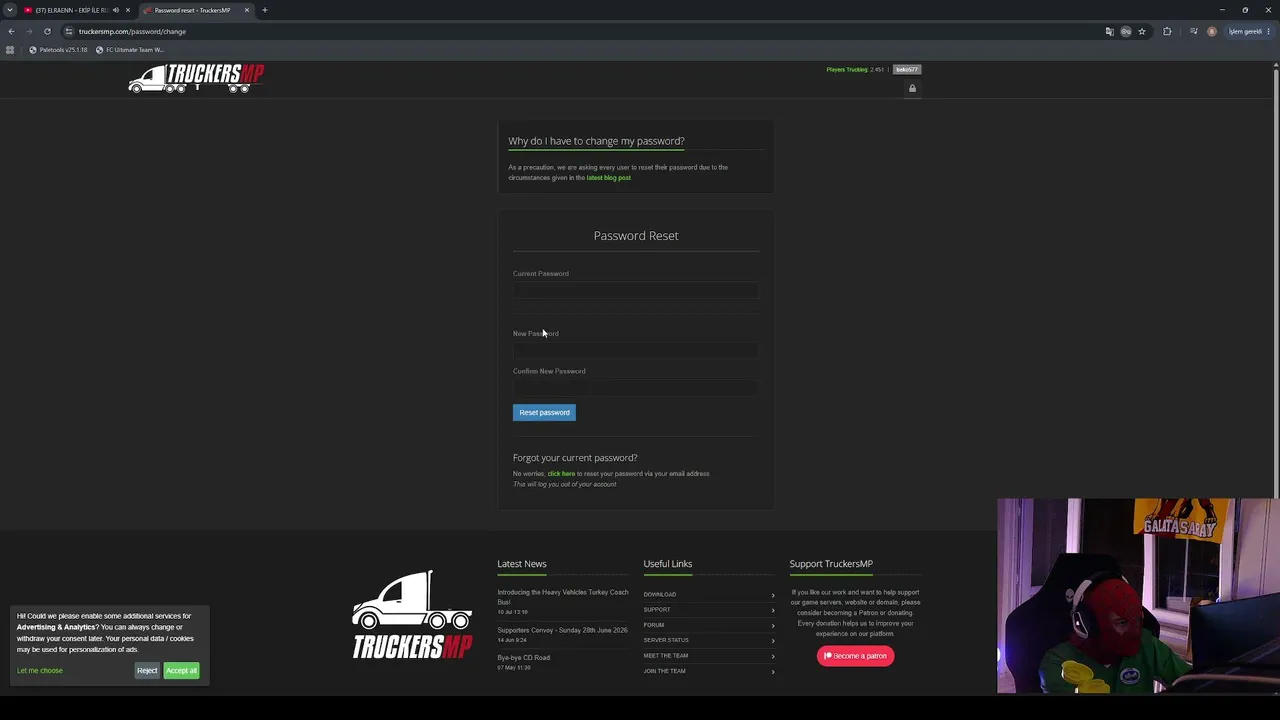
Task: Open a new browser tab
Action: [265, 10]
